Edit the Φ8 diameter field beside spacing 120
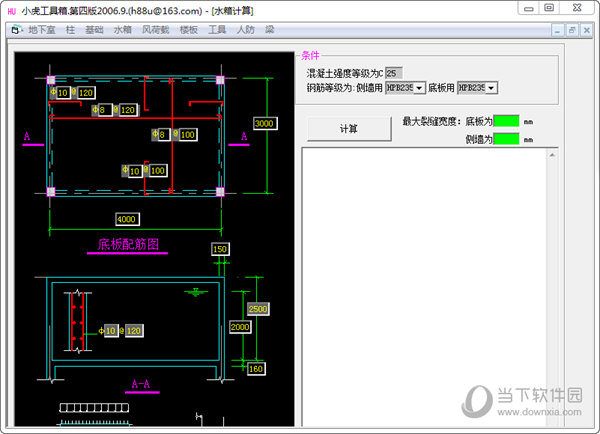The height and width of the screenshot is (434, 600). click(105, 110)
